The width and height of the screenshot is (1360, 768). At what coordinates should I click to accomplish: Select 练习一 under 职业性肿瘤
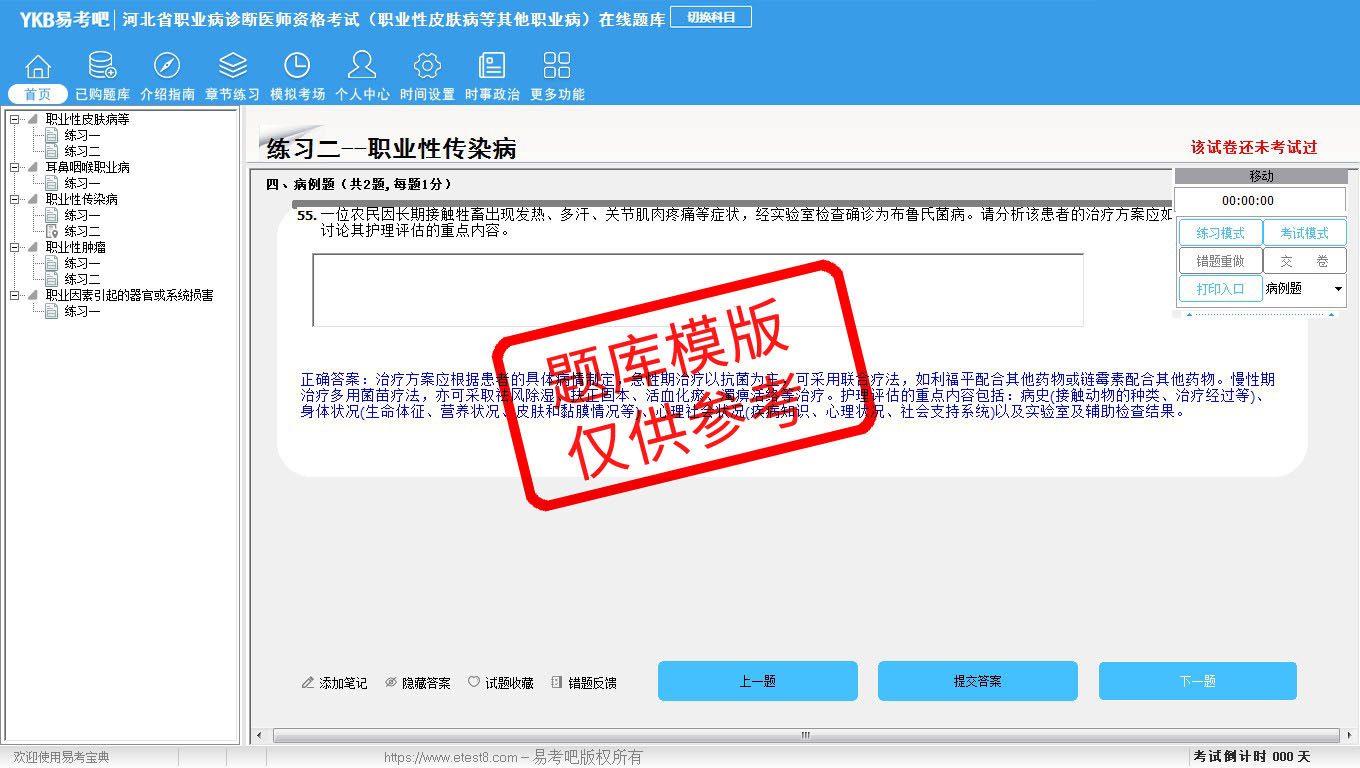(x=82, y=263)
